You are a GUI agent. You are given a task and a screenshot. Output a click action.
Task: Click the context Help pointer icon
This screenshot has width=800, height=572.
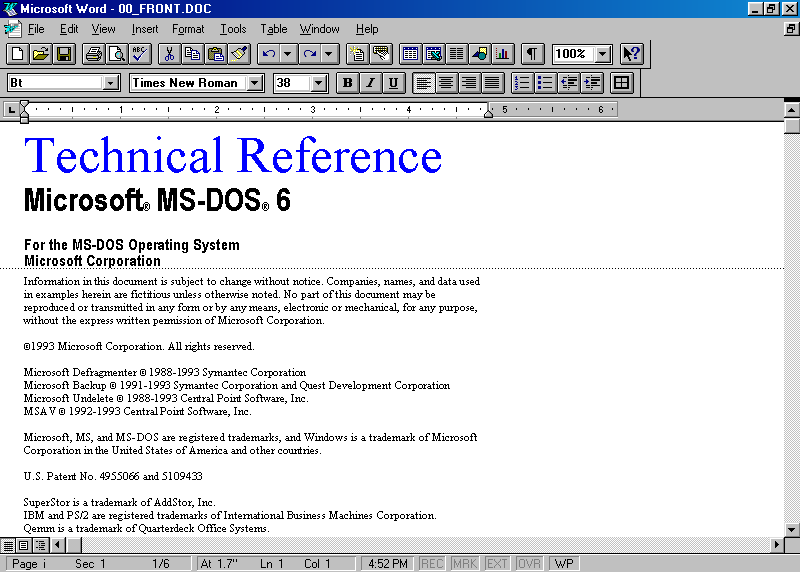[632, 54]
